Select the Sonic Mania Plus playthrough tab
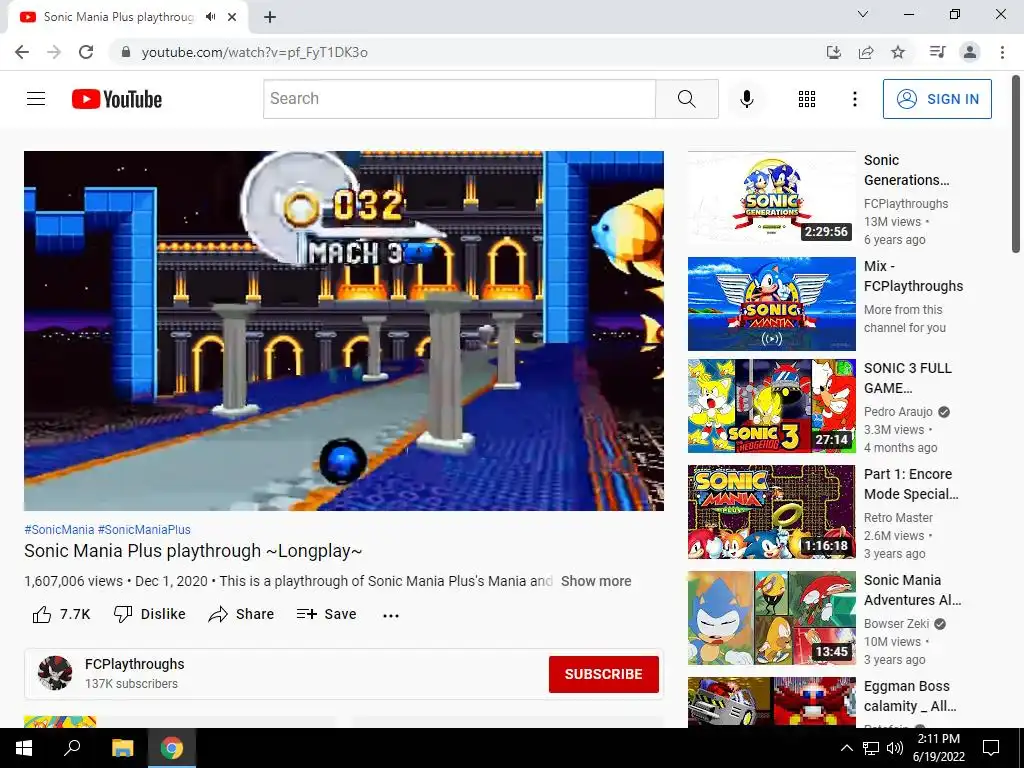The width and height of the screenshot is (1024, 768). [118, 17]
